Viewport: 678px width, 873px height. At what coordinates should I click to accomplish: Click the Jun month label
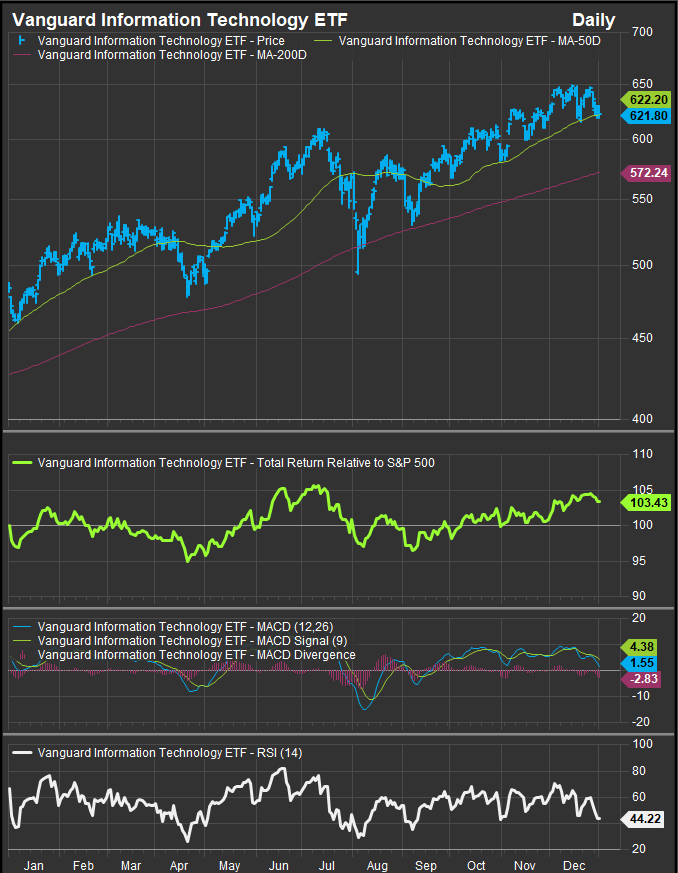tap(278, 865)
